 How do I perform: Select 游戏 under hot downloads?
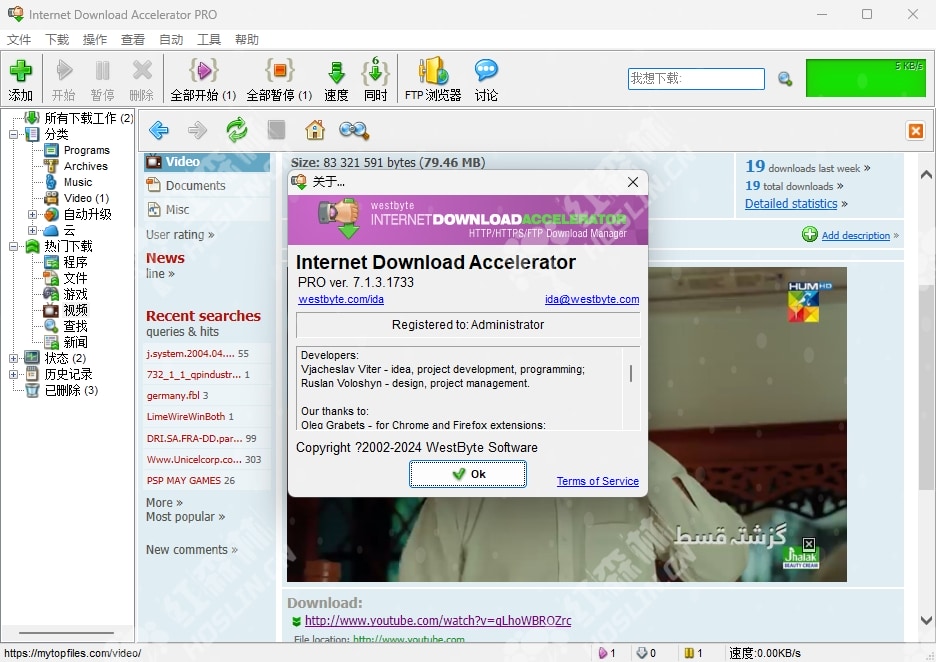(x=75, y=294)
